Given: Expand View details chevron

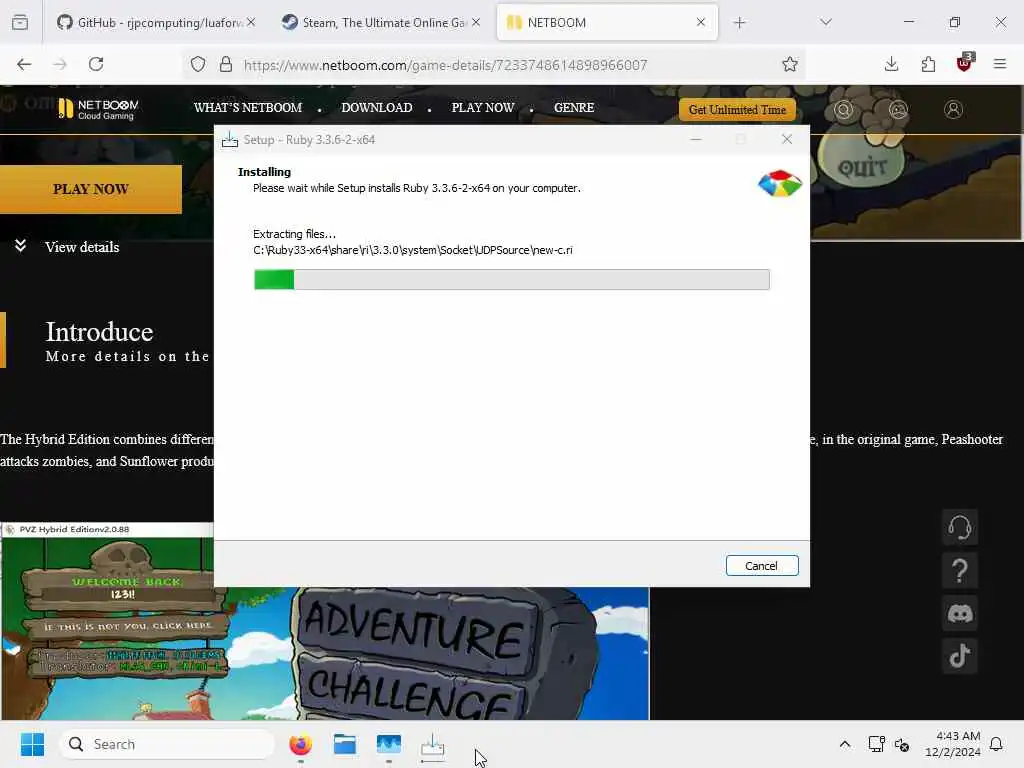Looking at the screenshot, I should pos(20,246).
